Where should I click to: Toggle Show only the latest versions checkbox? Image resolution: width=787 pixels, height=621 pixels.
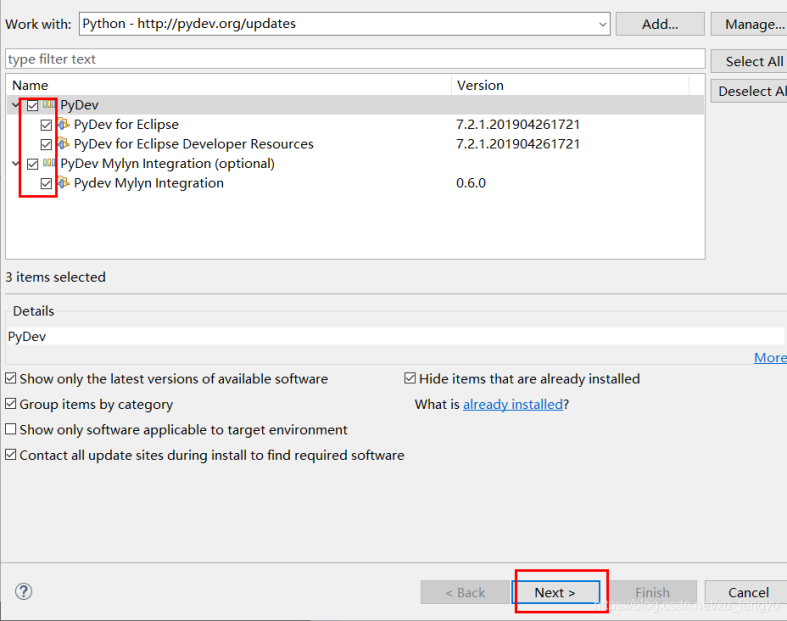pyautogui.click(x=11, y=378)
